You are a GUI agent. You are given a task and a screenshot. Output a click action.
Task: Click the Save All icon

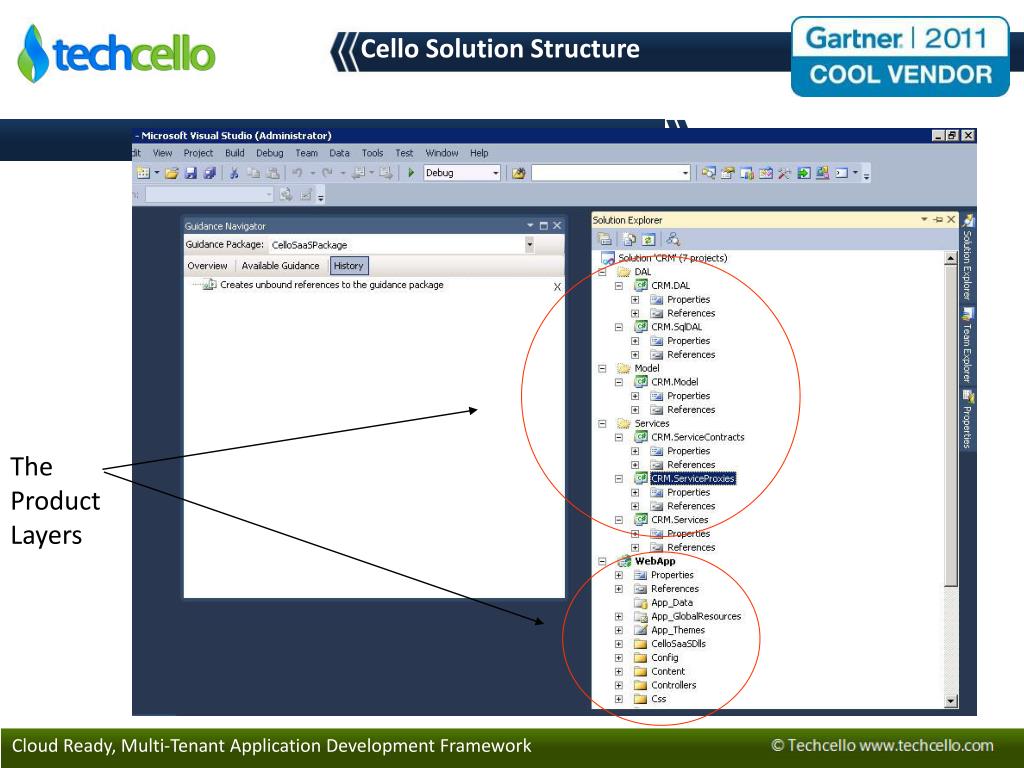click(210, 173)
